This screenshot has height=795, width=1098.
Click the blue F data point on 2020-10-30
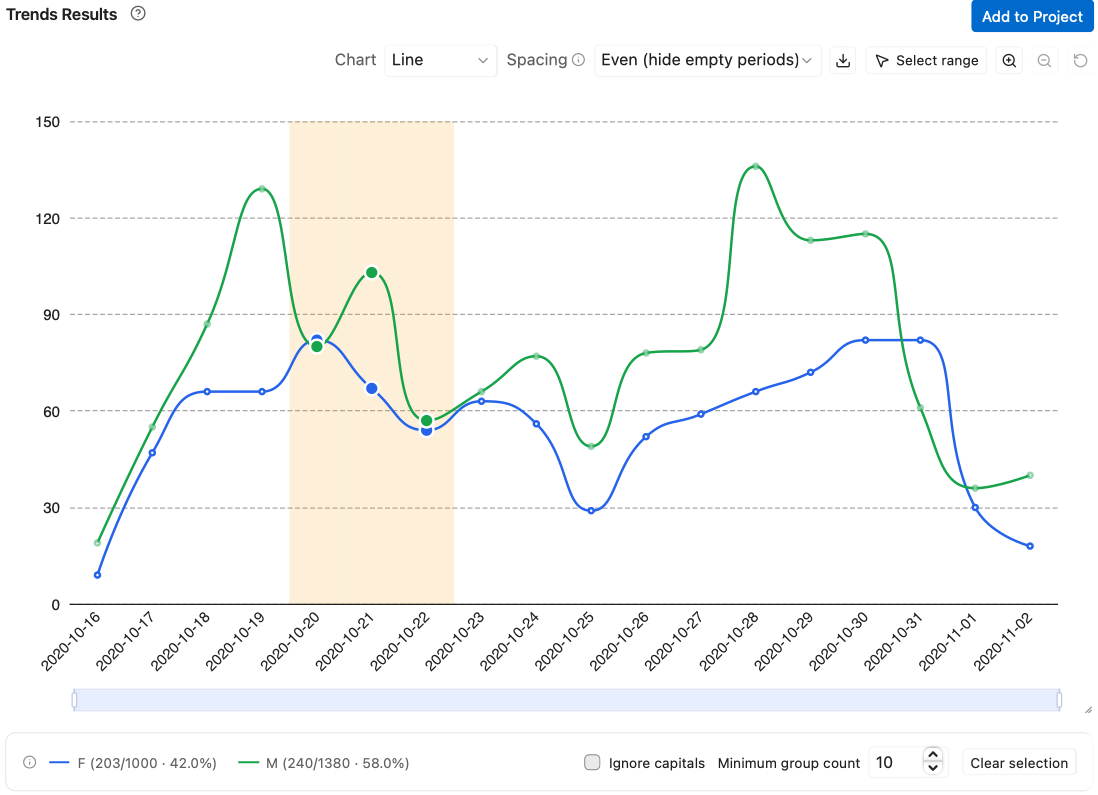866,340
